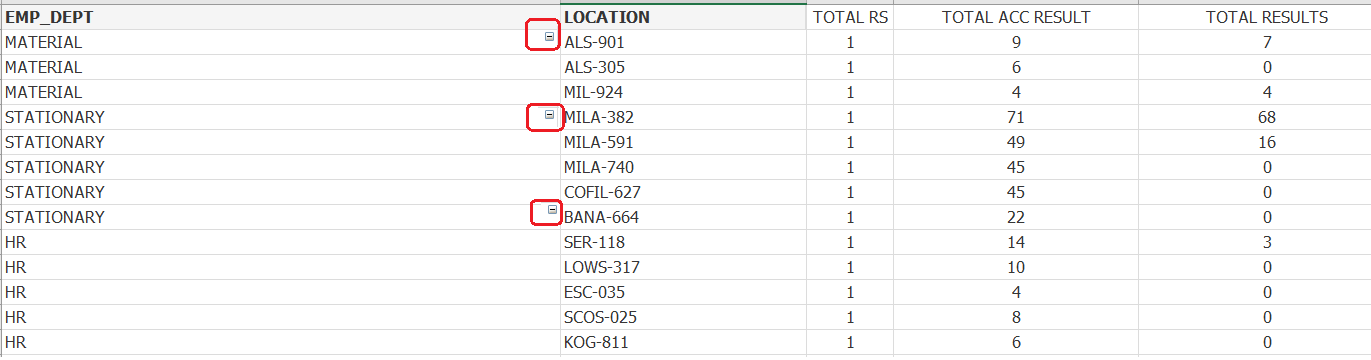Select STATIONARY in the BANA-664 row
The image size is (1371, 360).
(x=280, y=217)
